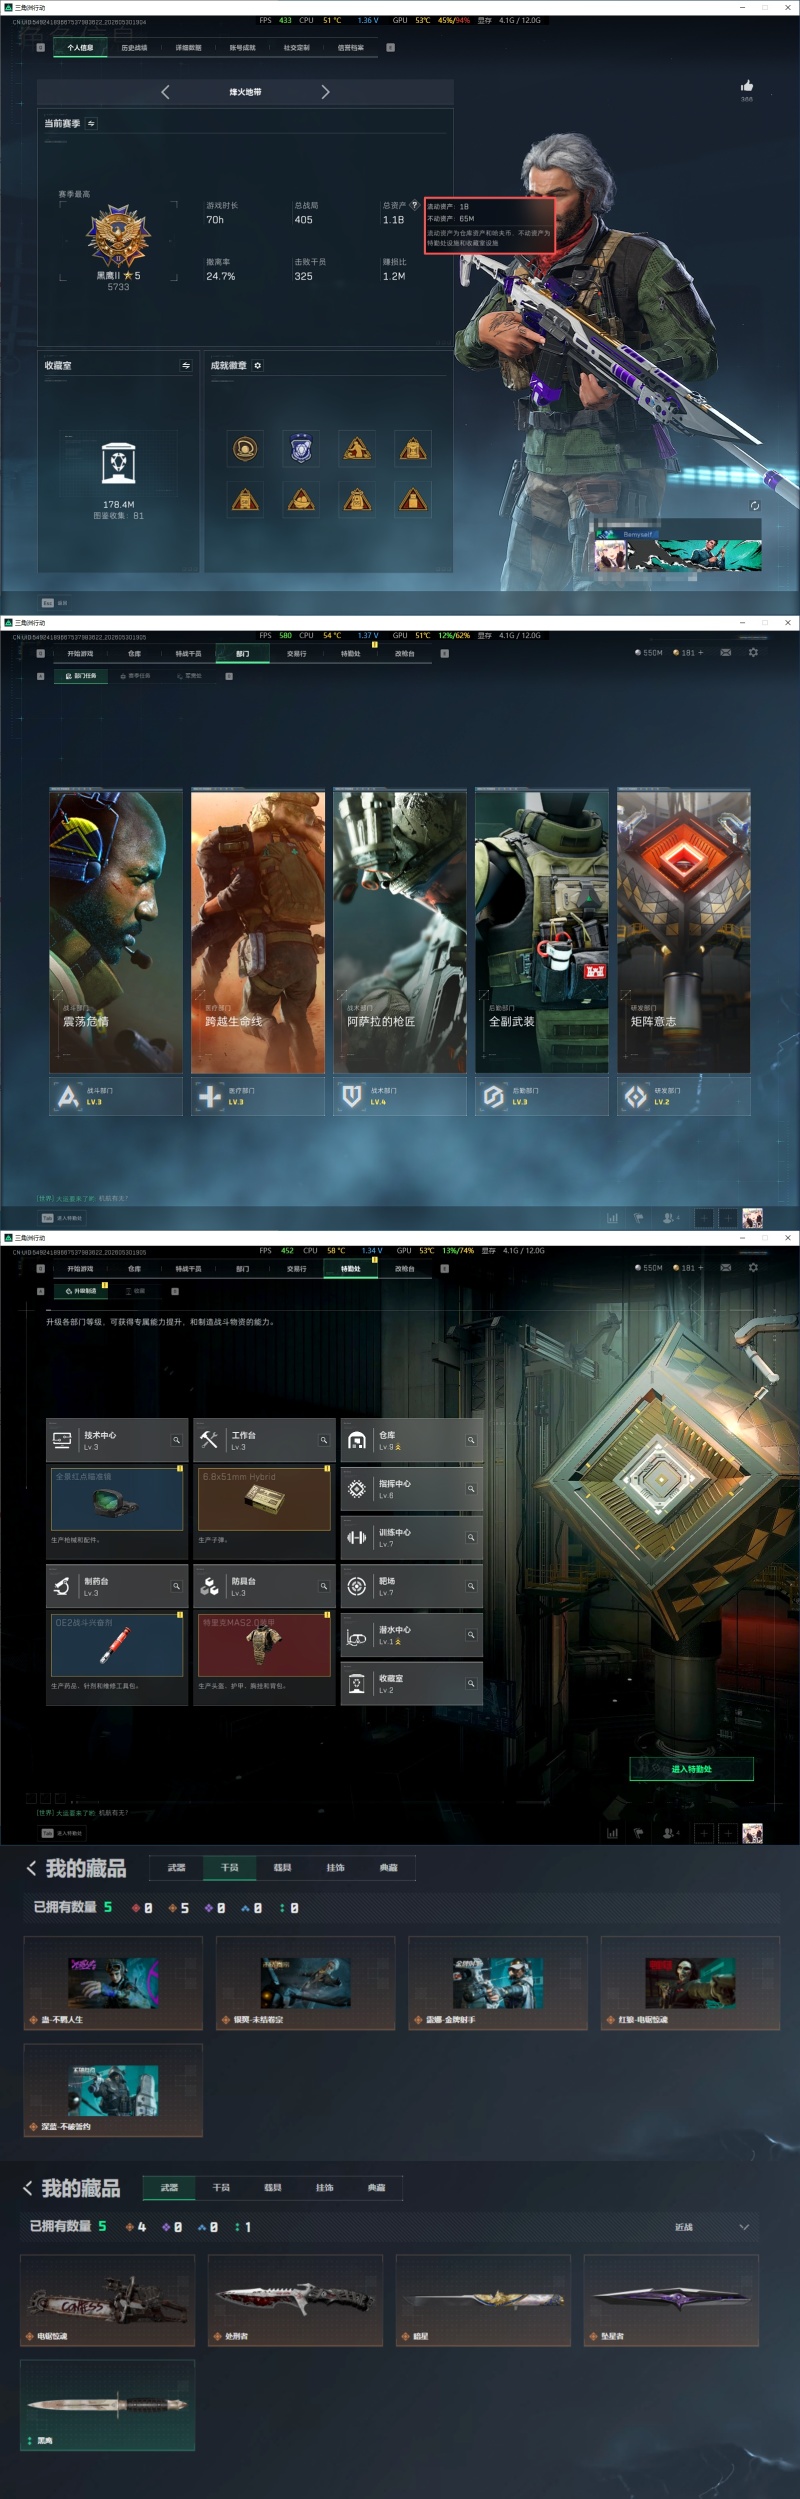Open magnifier on the 训练中心 row
The height and width of the screenshot is (2499, 800).
coord(471,1537)
